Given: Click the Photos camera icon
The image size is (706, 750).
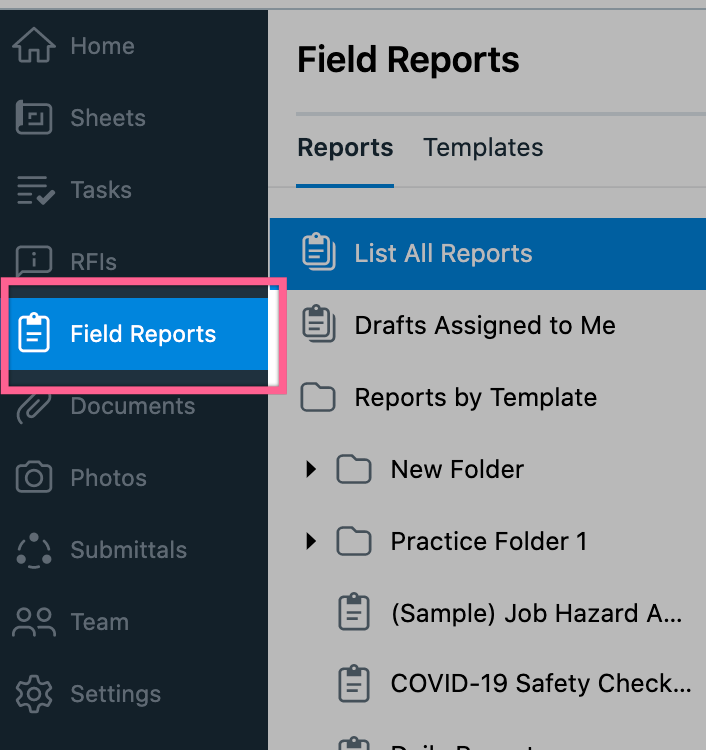Looking at the screenshot, I should click(x=33, y=477).
